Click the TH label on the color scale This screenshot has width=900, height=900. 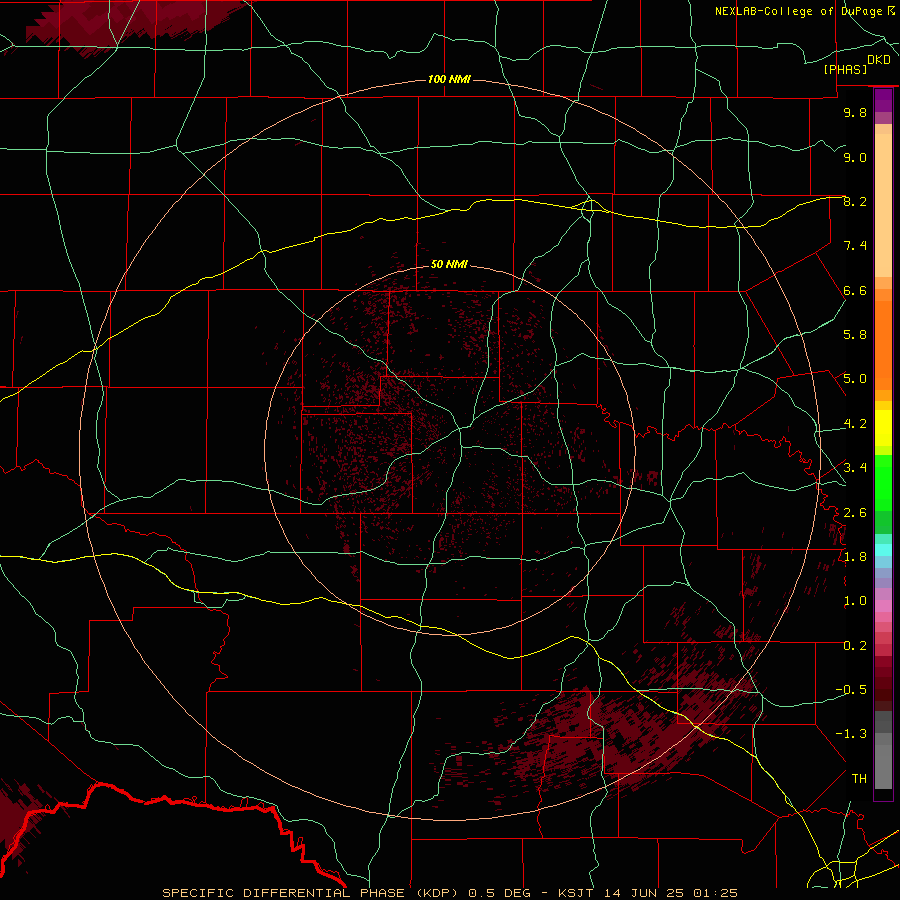click(859, 779)
